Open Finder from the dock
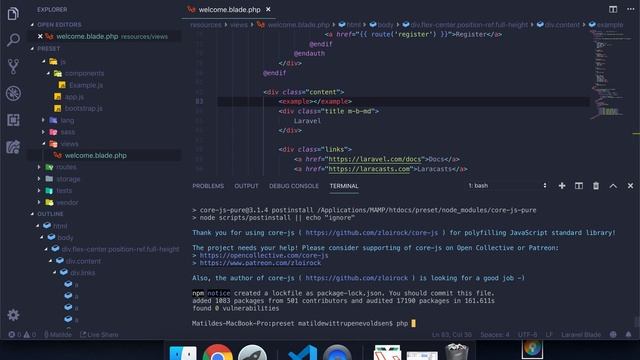Viewport: 640px width, 360px height. tap(183, 353)
